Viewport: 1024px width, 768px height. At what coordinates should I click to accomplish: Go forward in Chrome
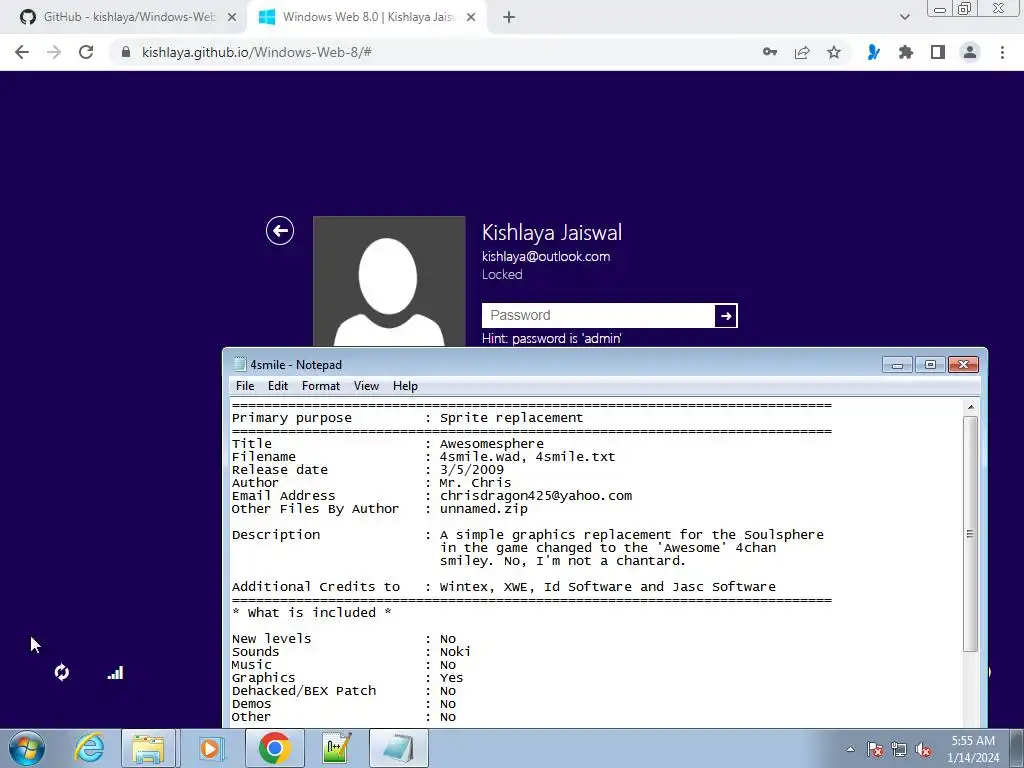tap(54, 52)
